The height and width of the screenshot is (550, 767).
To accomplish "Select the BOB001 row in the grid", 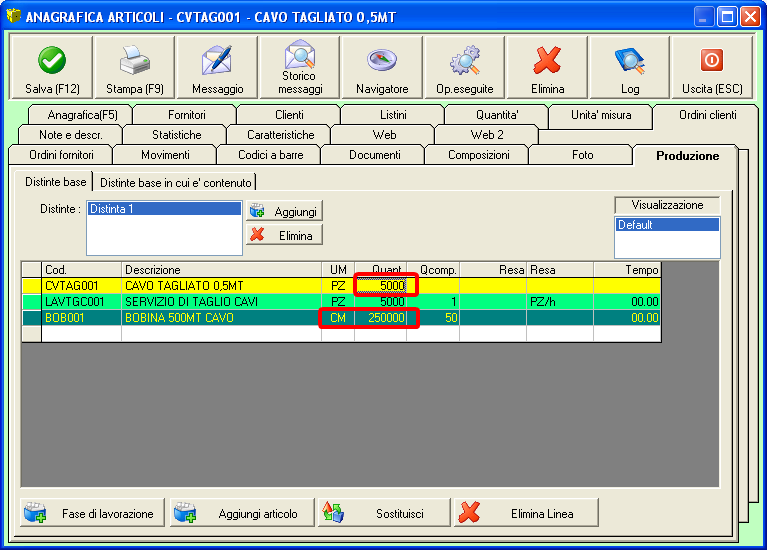I will tap(80, 318).
